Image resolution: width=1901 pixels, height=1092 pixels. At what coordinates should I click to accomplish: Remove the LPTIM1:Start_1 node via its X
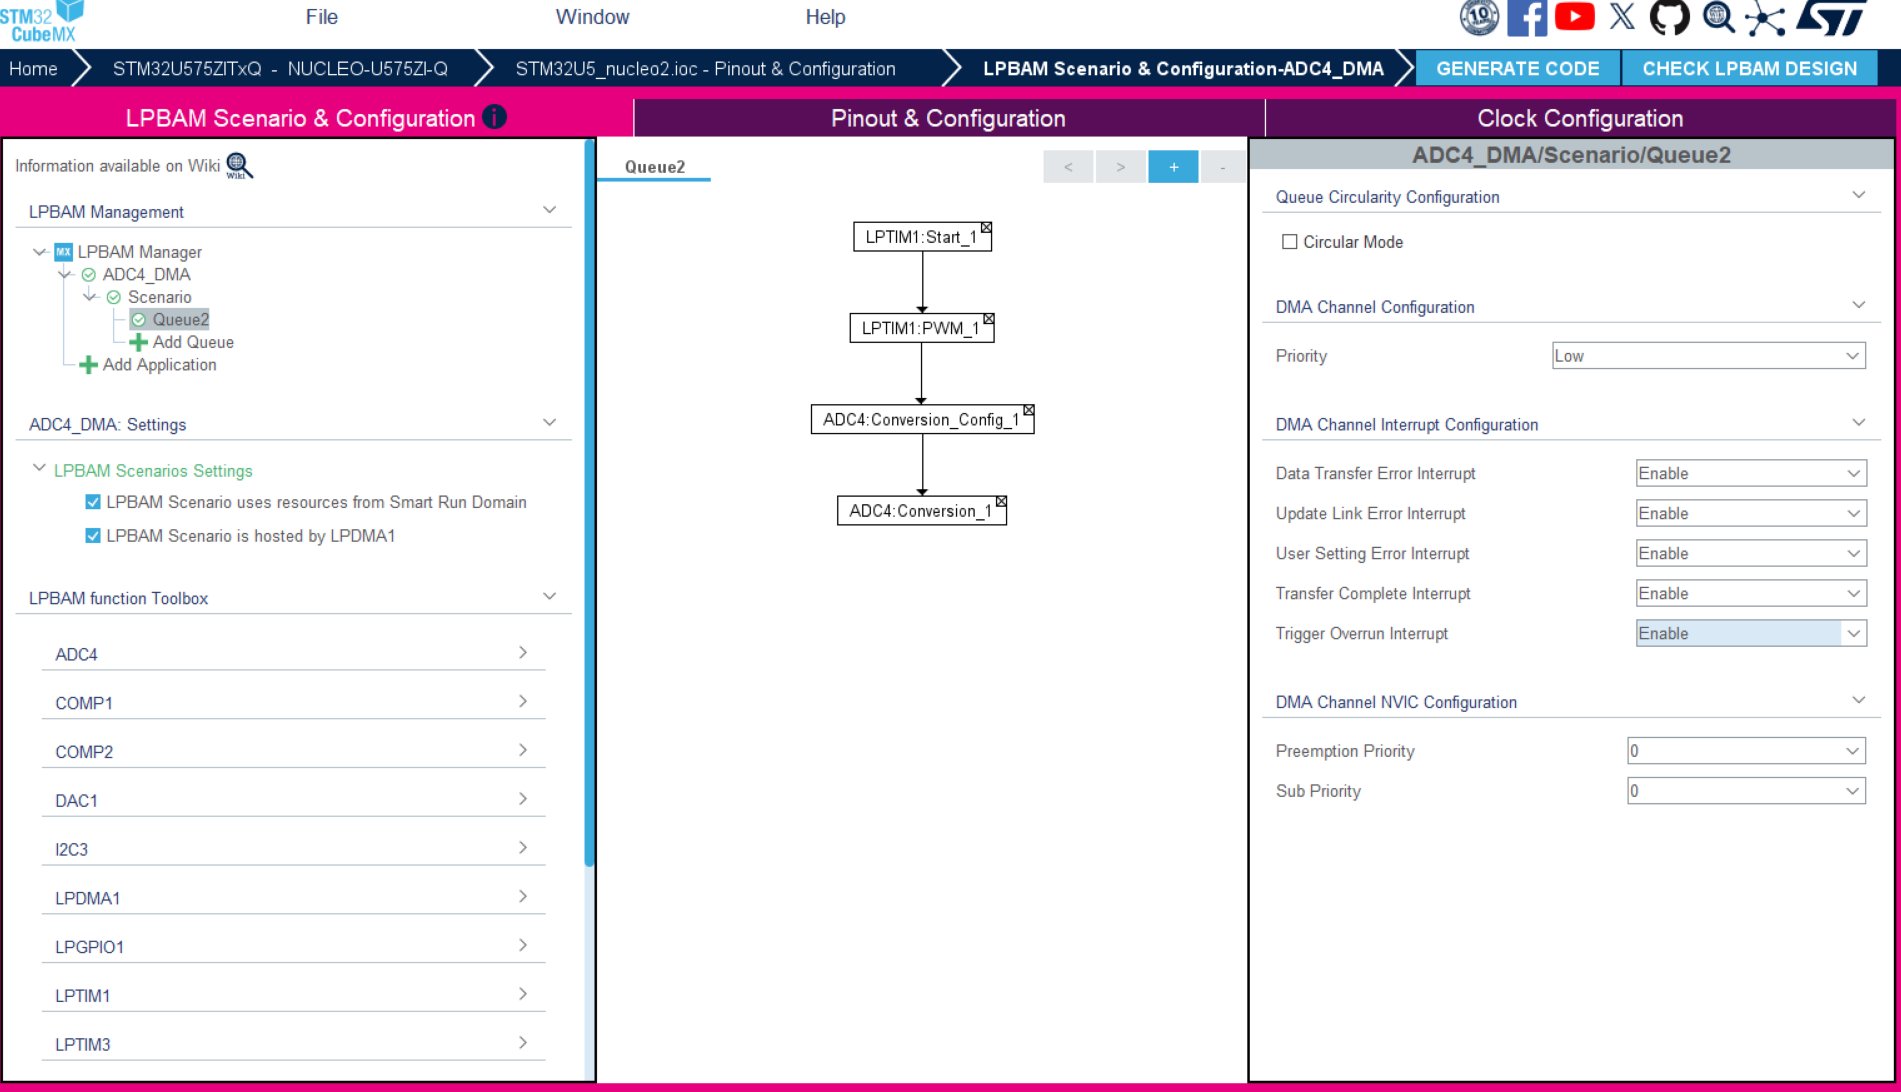986,228
